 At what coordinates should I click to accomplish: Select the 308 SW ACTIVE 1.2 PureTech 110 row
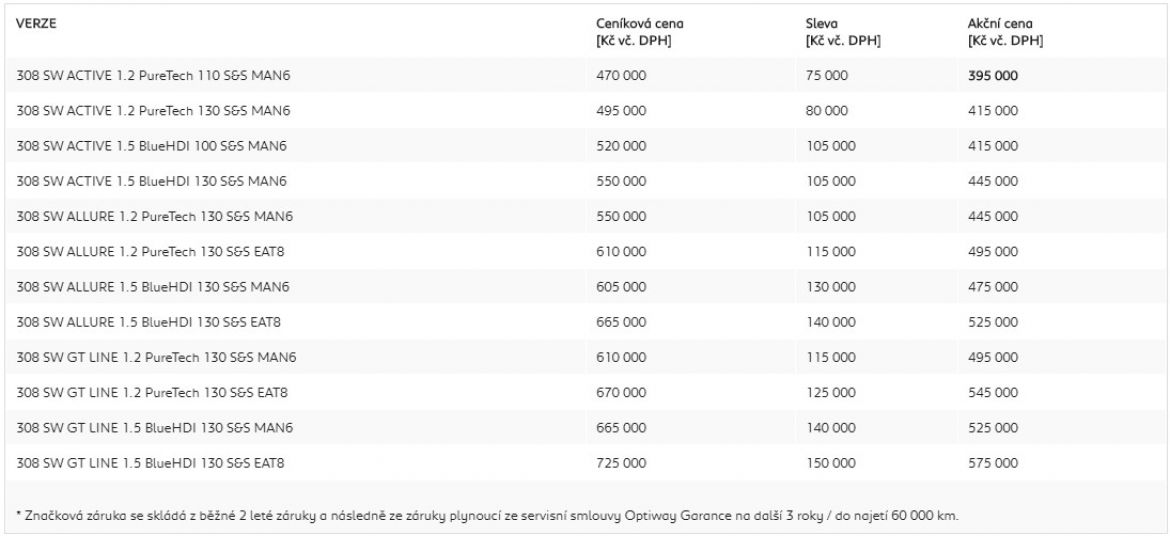click(585, 75)
